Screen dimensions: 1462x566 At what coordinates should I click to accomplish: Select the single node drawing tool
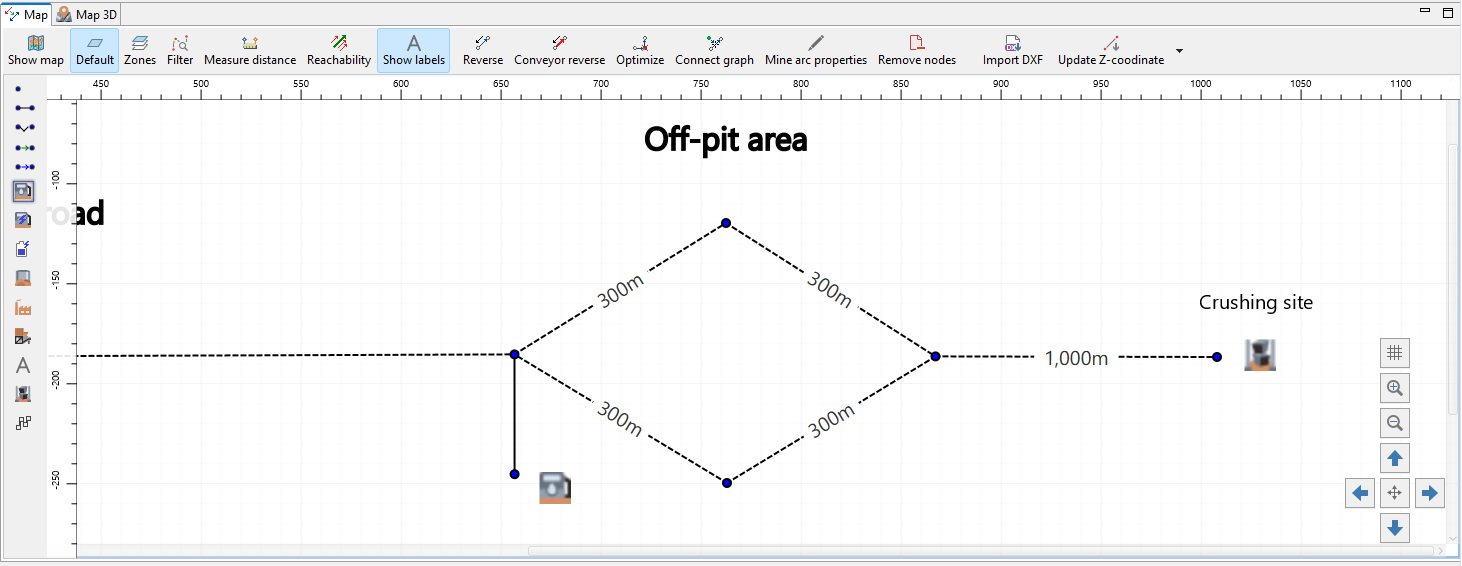pos(18,89)
